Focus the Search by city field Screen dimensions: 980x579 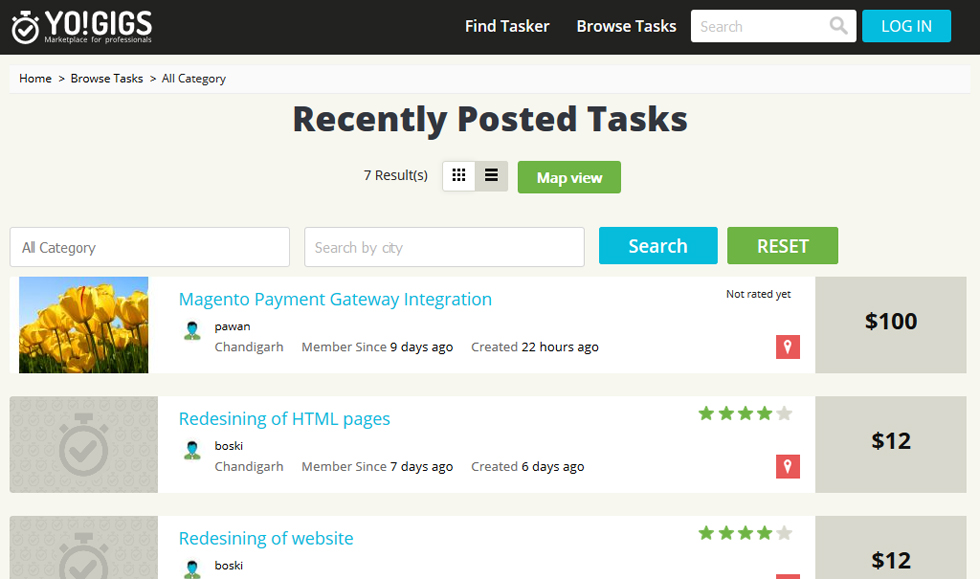444,247
